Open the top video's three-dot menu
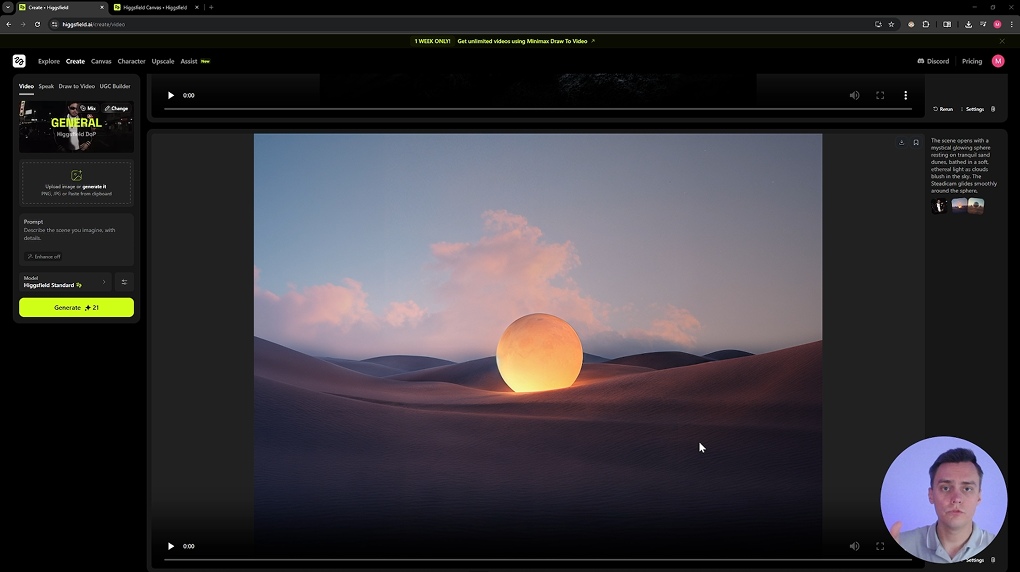The image size is (1020, 572). tap(906, 95)
